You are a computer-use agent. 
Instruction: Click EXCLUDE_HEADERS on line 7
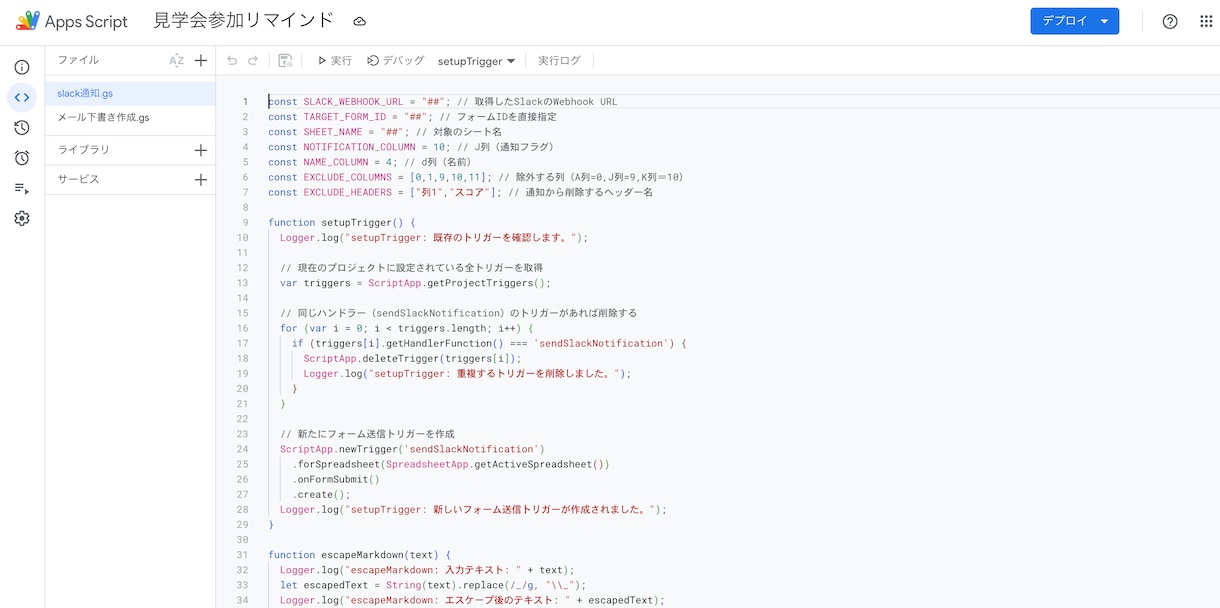pos(347,192)
